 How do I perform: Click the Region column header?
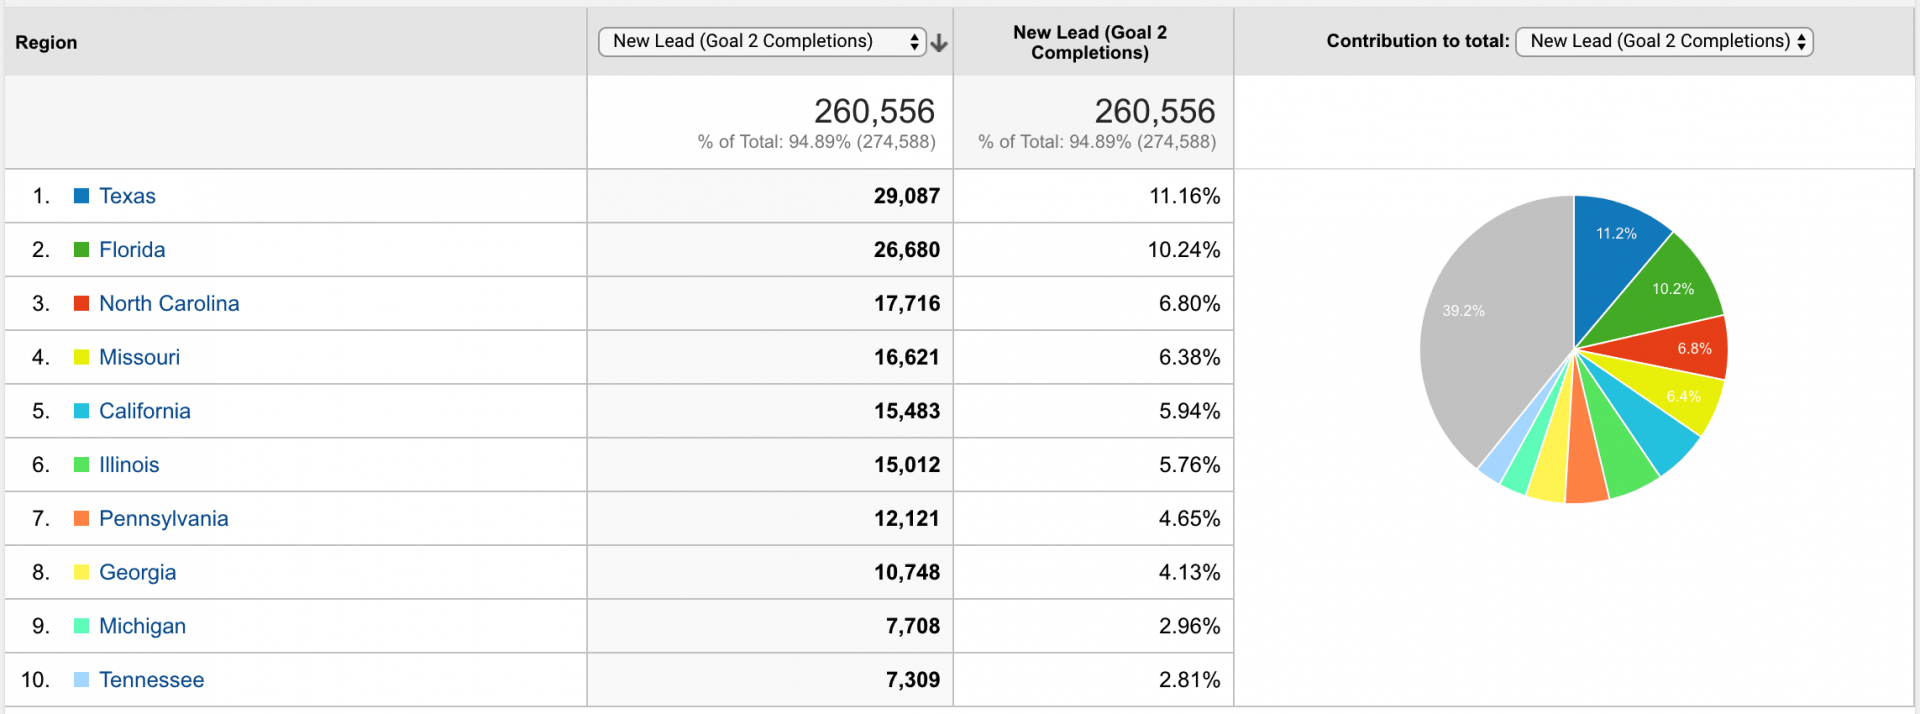click(46, 42)
